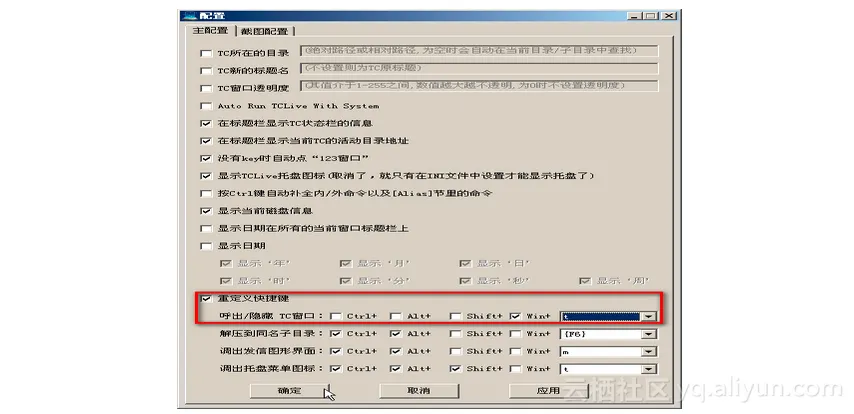Uncheck Ctrl+ for 解压到同名子目录
The height and width of the screenshot is (414, 854).
(x=336, y=334)
